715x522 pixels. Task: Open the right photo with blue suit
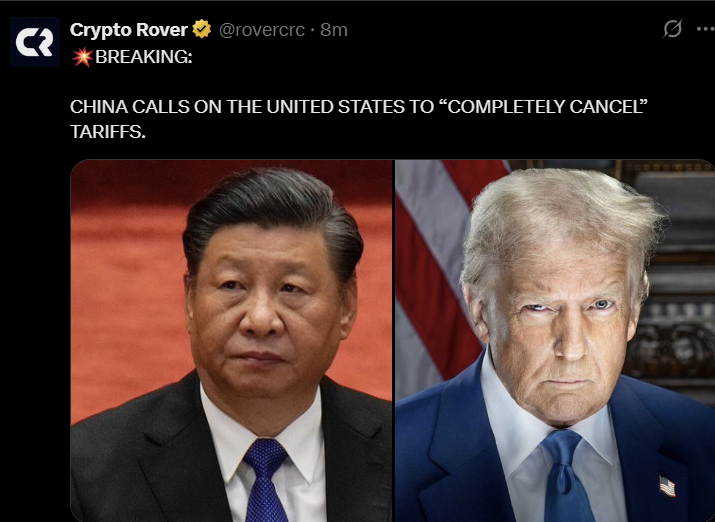coord(555,341)
